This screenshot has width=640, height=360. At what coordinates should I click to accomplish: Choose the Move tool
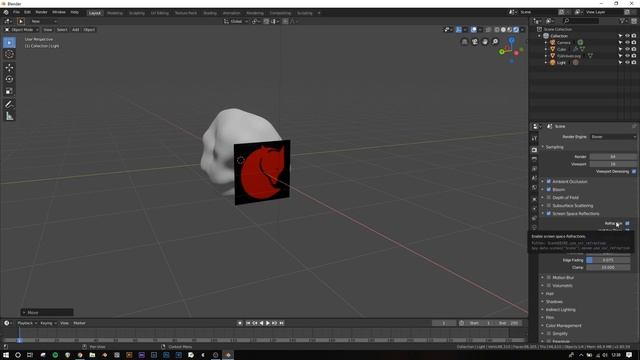pos(9,68)
